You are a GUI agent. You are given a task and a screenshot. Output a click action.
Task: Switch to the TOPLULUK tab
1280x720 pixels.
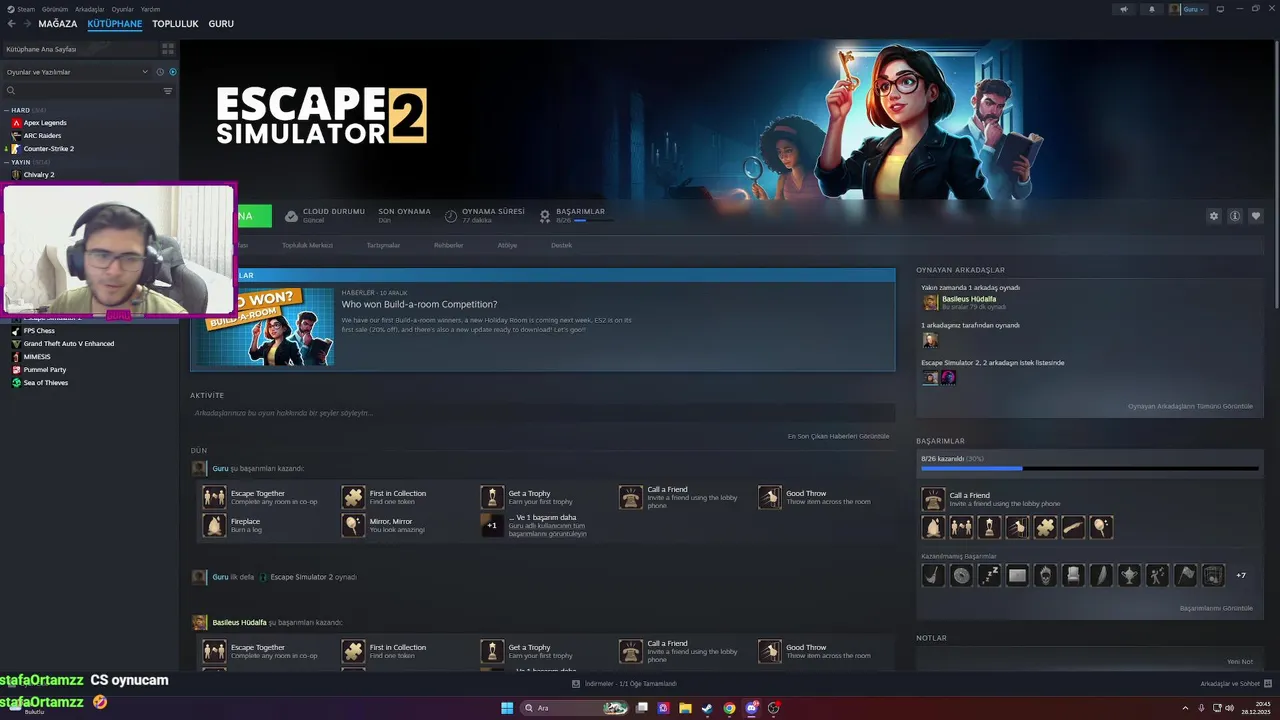(175, 24)
